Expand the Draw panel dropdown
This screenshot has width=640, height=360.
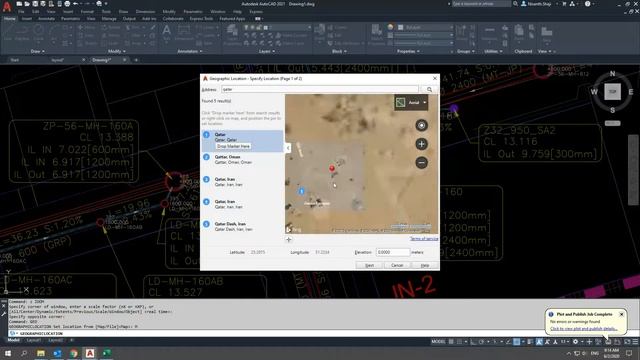(x=38, y=51)
